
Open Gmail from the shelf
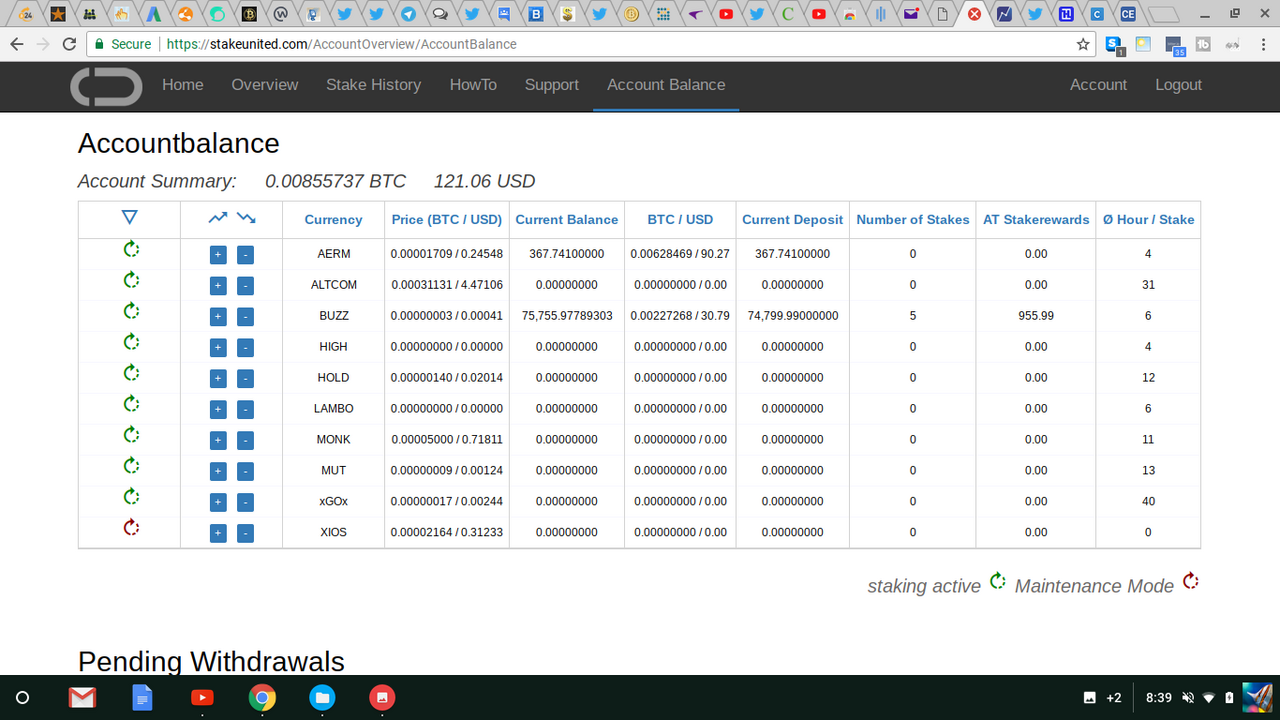click(x=82, y=697)
